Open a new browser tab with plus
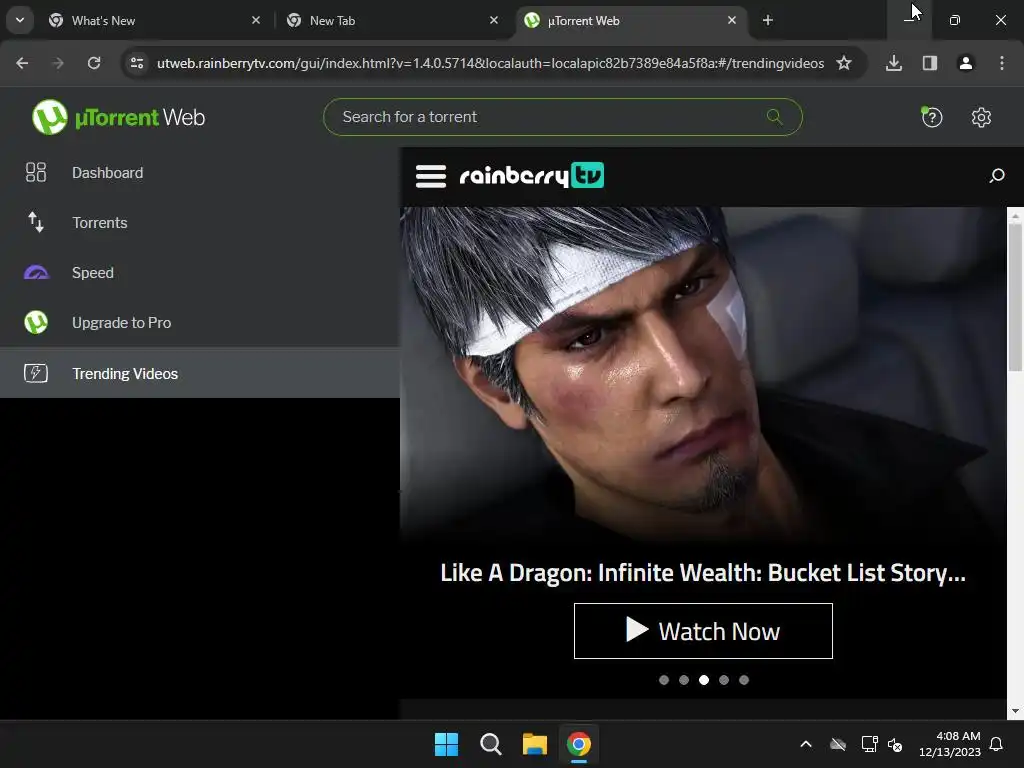The height and width of the screenshot is (768, 1024). click(x=768, y=20)
